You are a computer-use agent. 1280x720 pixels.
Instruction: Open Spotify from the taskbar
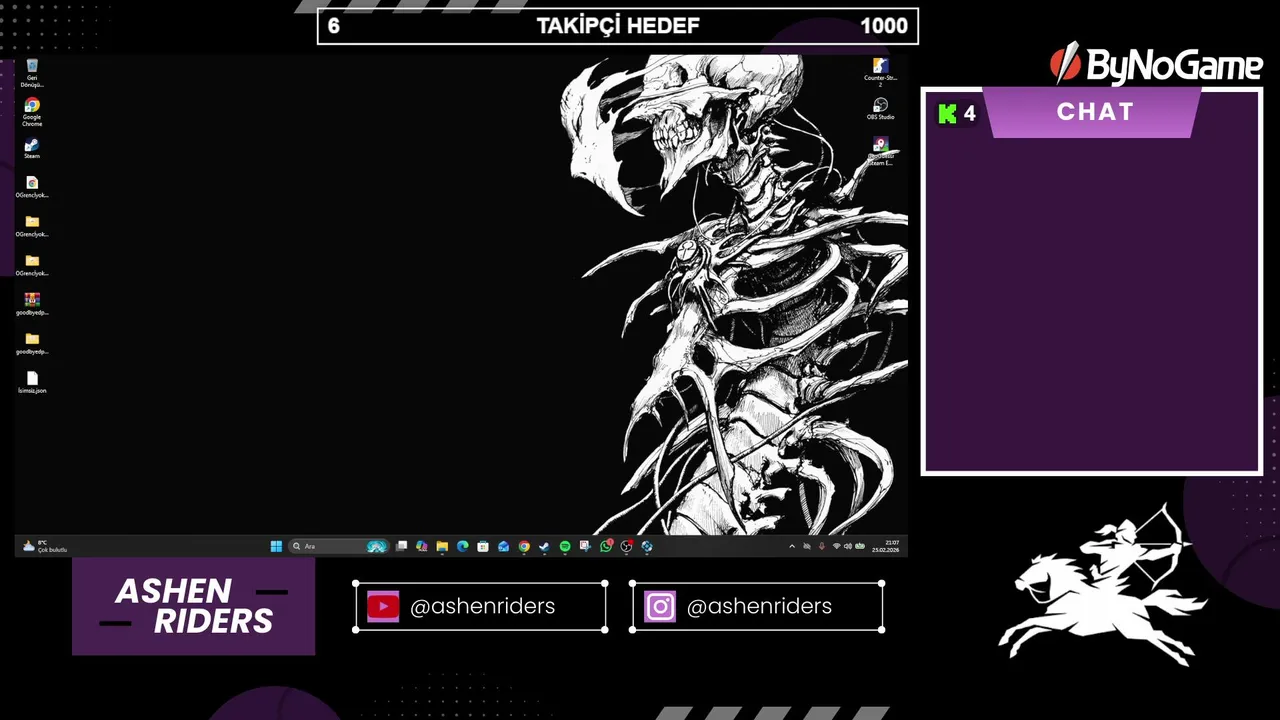pyautogui.click(x=565, y=546)
